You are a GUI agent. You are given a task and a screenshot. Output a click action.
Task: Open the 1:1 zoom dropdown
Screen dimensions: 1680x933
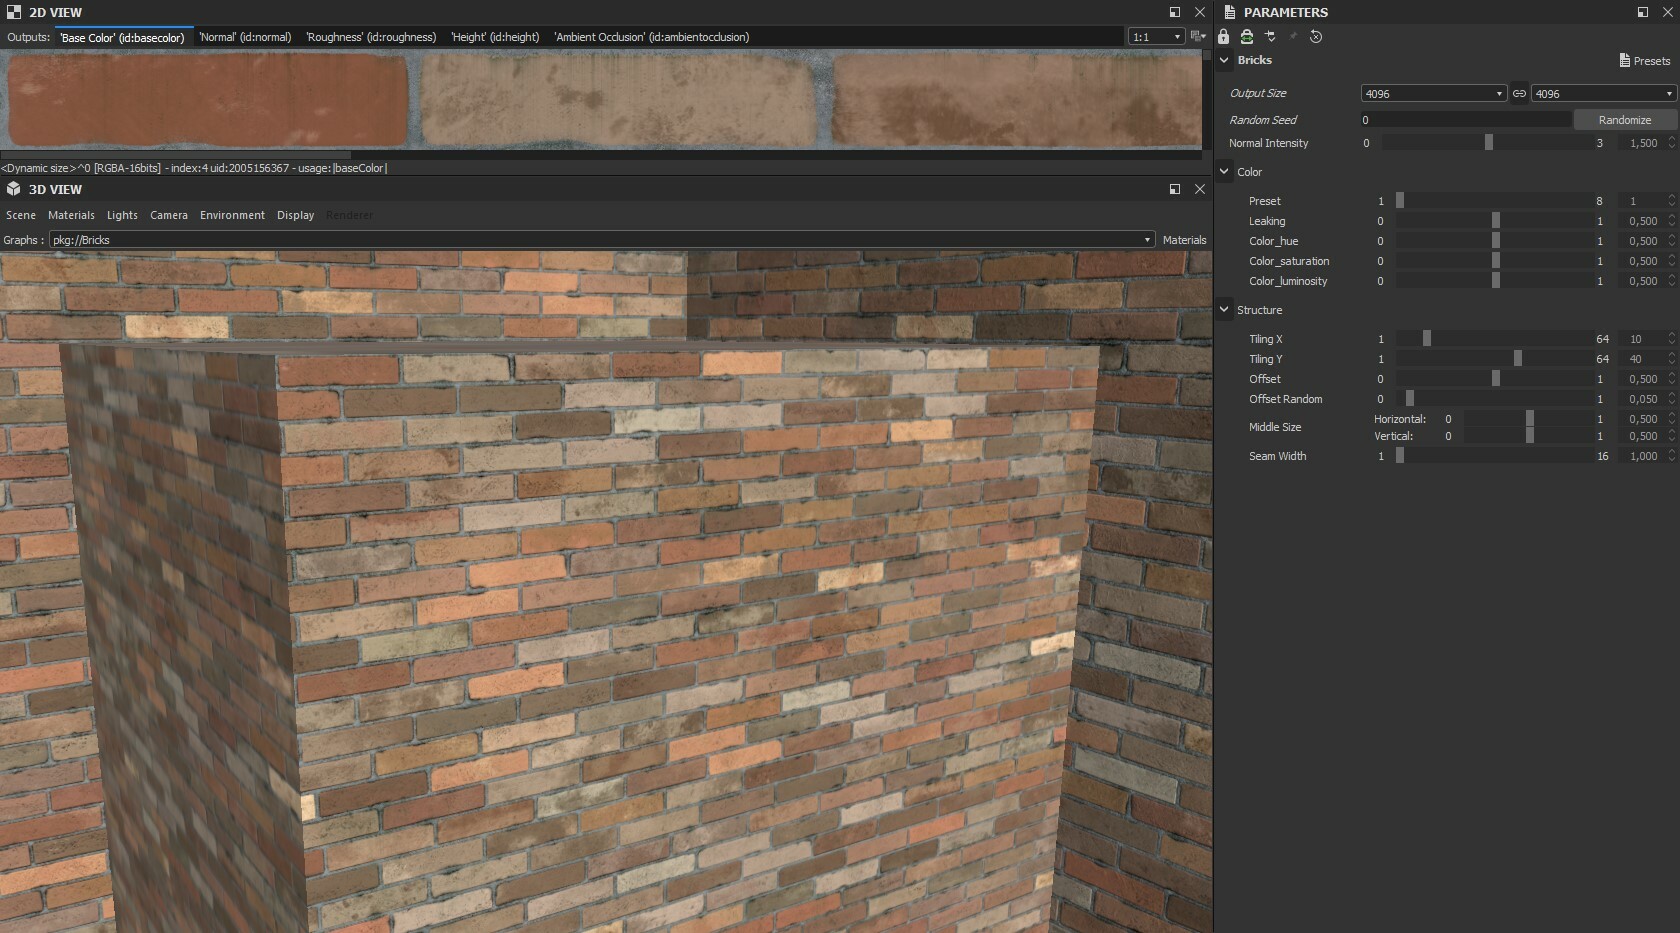coord(1156,37)
